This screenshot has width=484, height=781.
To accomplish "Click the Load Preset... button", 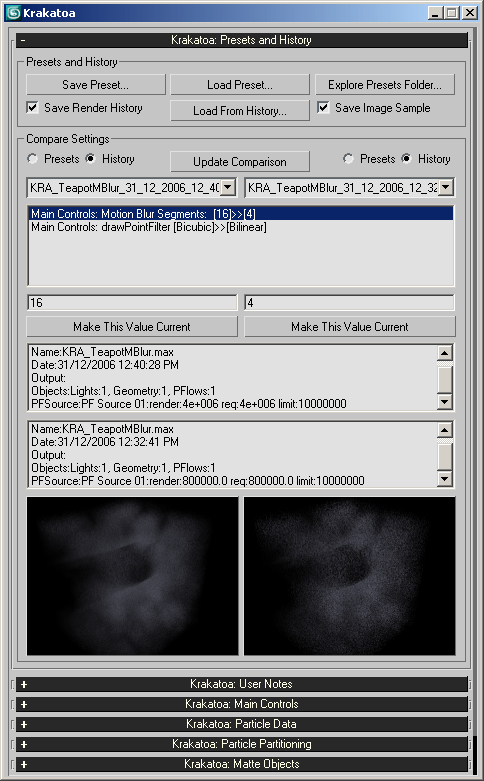I will point(240,85).
